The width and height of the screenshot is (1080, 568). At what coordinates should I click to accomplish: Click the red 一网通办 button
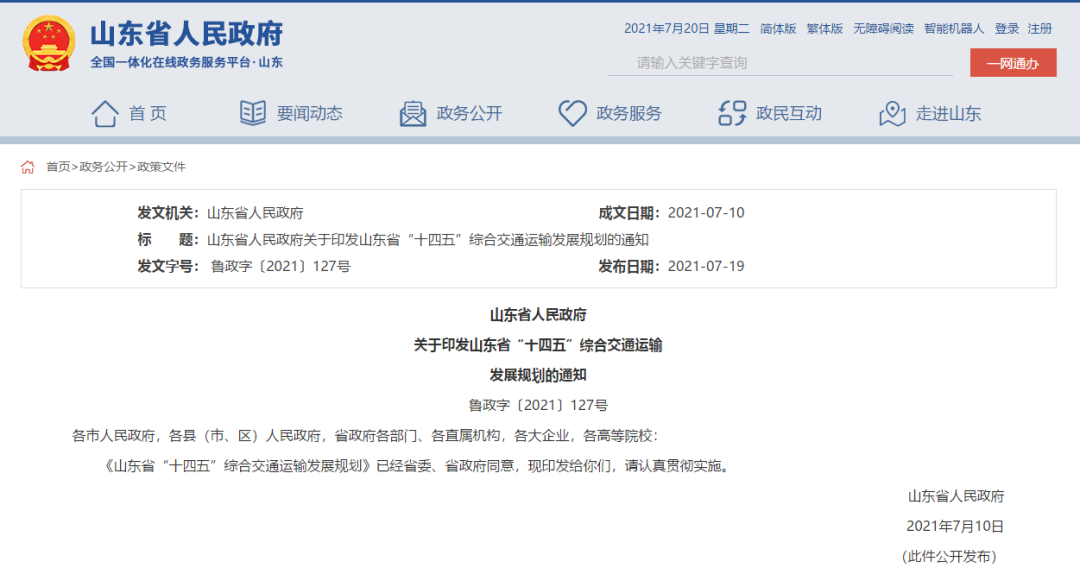pyautogui.click(x=1013, y=63)
